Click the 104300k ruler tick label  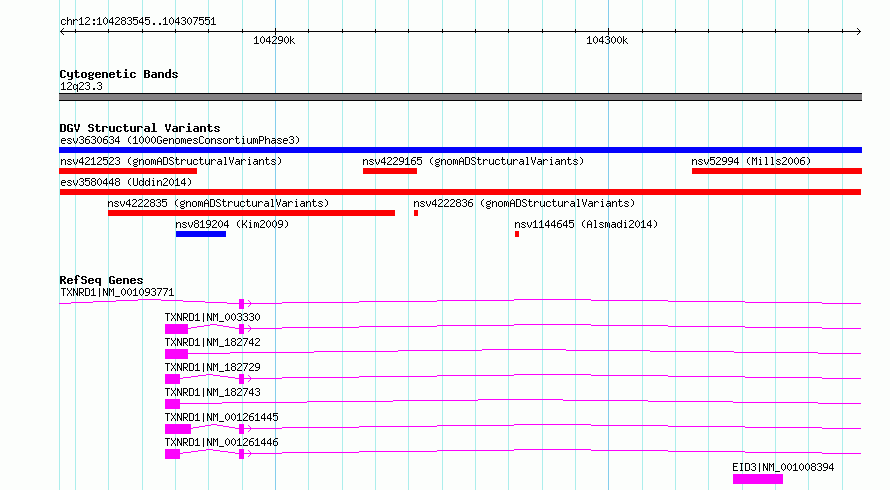tap(607, 40)
